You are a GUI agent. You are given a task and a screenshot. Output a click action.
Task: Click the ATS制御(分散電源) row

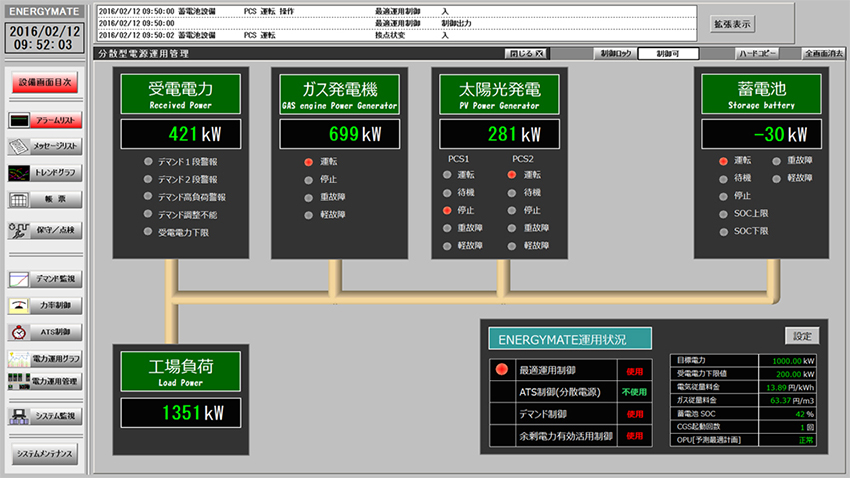[x=570, y=392]
